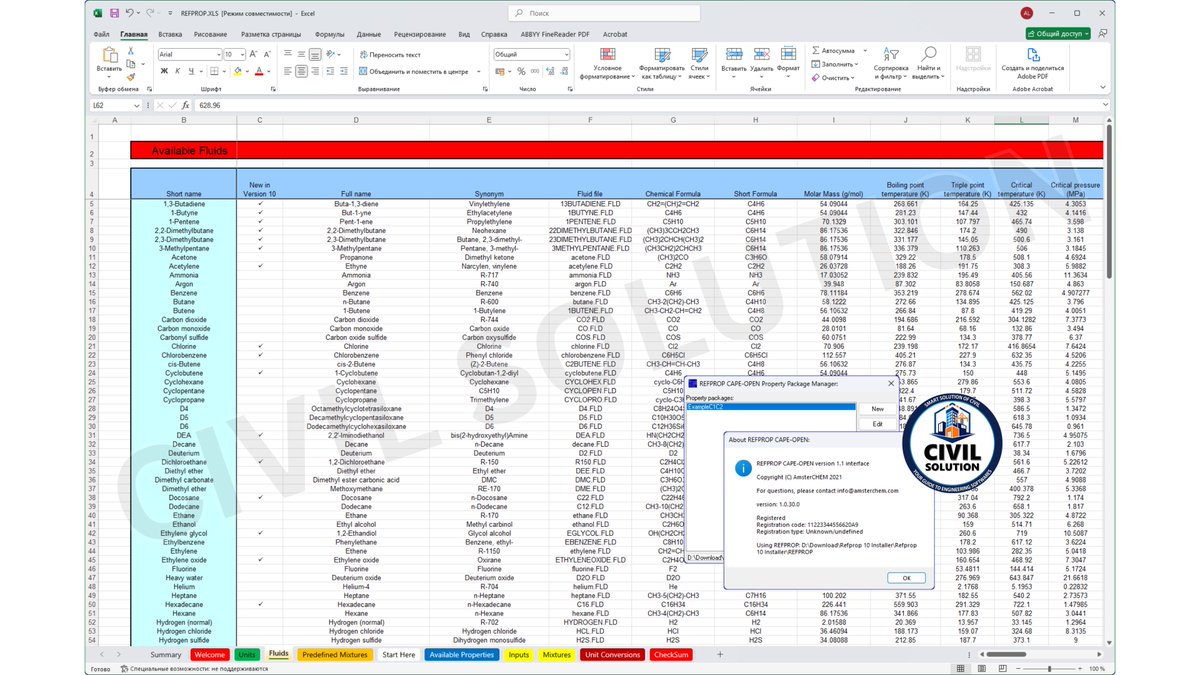Add a new sheet with plus button

[719, 655]
